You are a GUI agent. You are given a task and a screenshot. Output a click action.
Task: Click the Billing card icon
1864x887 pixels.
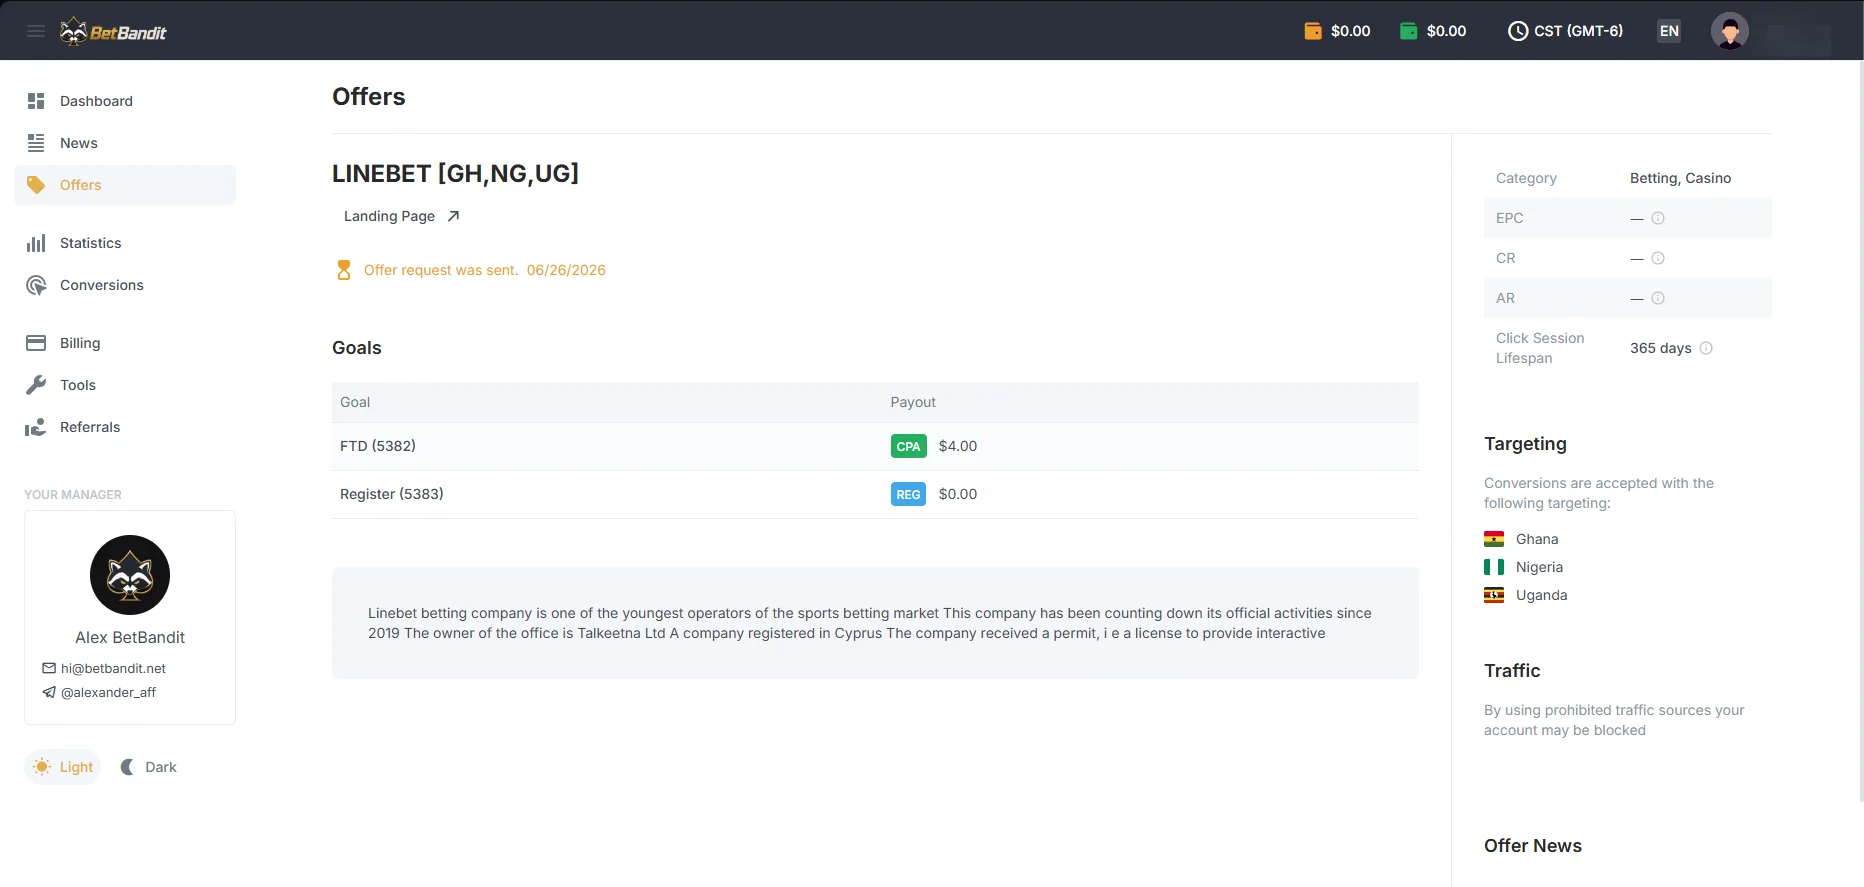(36, 343)
